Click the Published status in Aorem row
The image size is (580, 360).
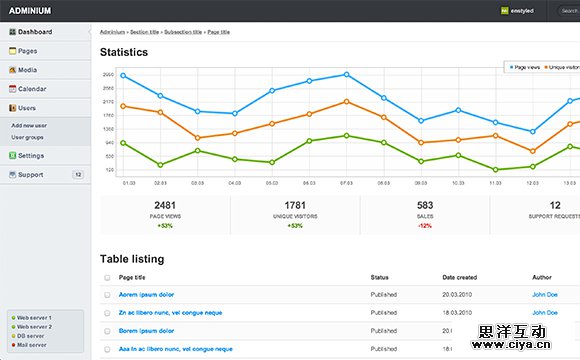pos(384,295)
